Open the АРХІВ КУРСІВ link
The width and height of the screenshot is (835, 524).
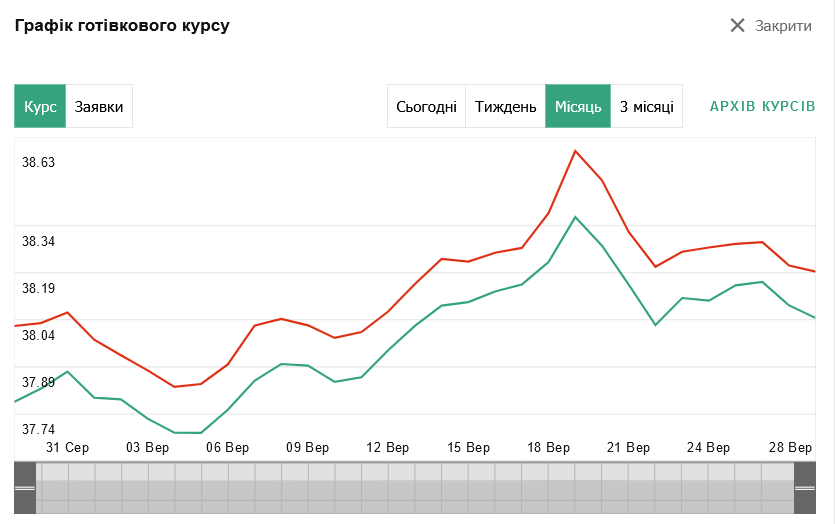tap(762, 106)
